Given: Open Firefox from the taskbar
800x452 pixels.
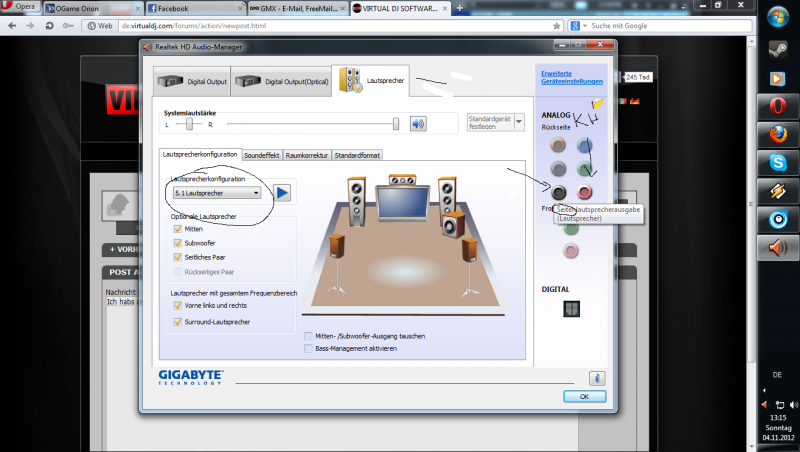Looking at the screenshot, I should click(x=778, y=135).
